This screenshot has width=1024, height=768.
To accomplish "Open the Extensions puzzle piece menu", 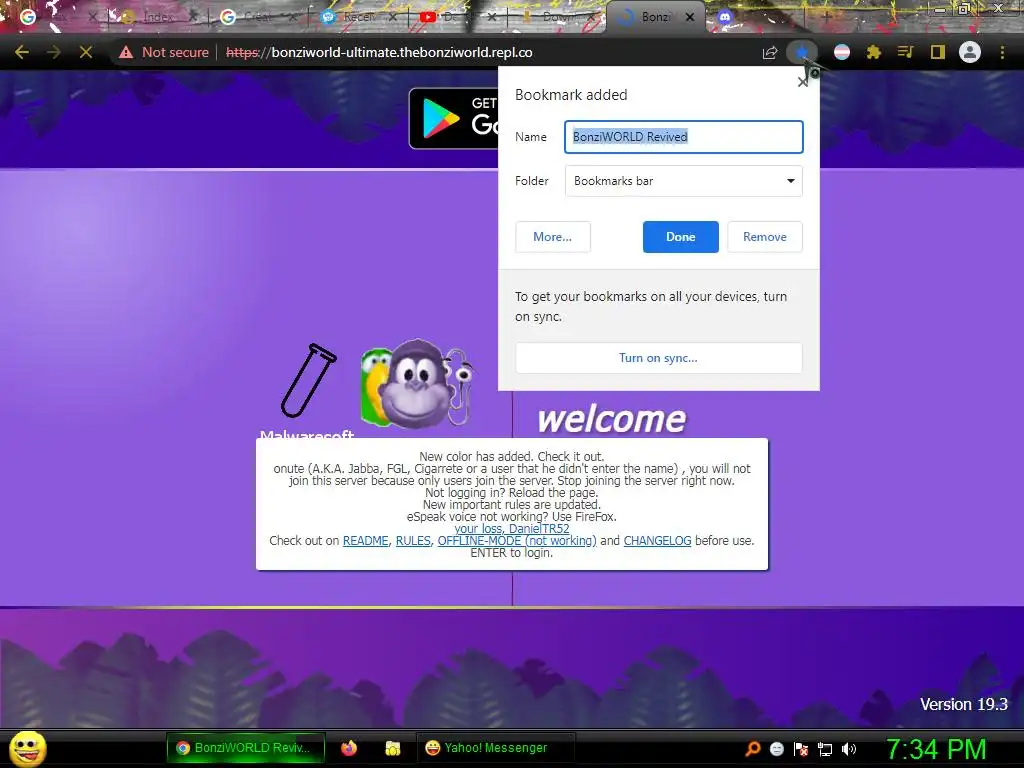I will [874, 52].
